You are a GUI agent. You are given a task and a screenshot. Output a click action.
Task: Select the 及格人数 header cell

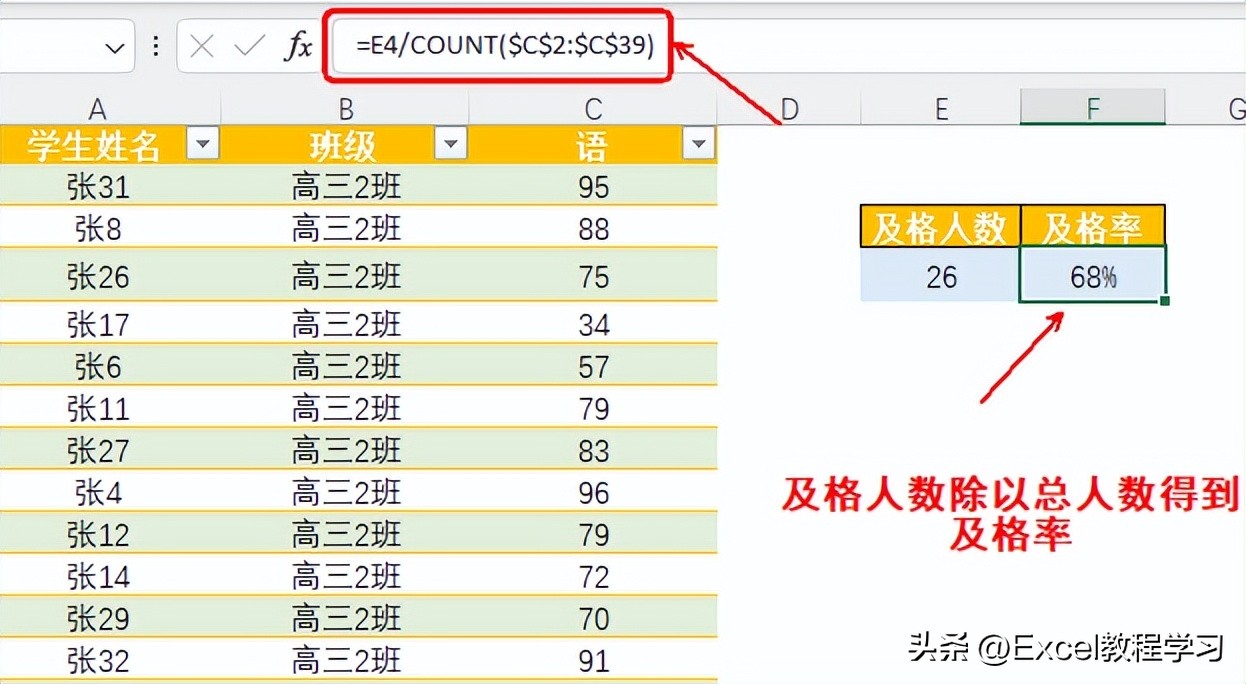click(940, 227)
